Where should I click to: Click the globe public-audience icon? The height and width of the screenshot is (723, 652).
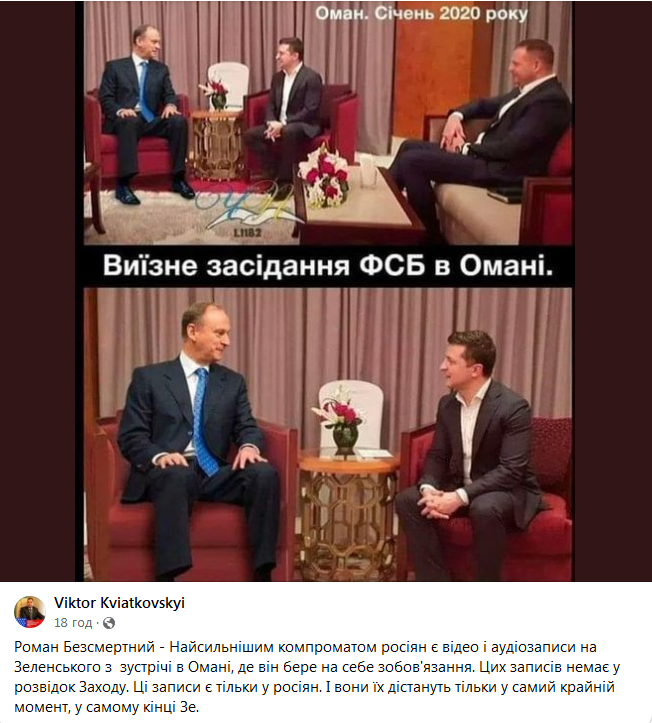[x=109, y=623]
